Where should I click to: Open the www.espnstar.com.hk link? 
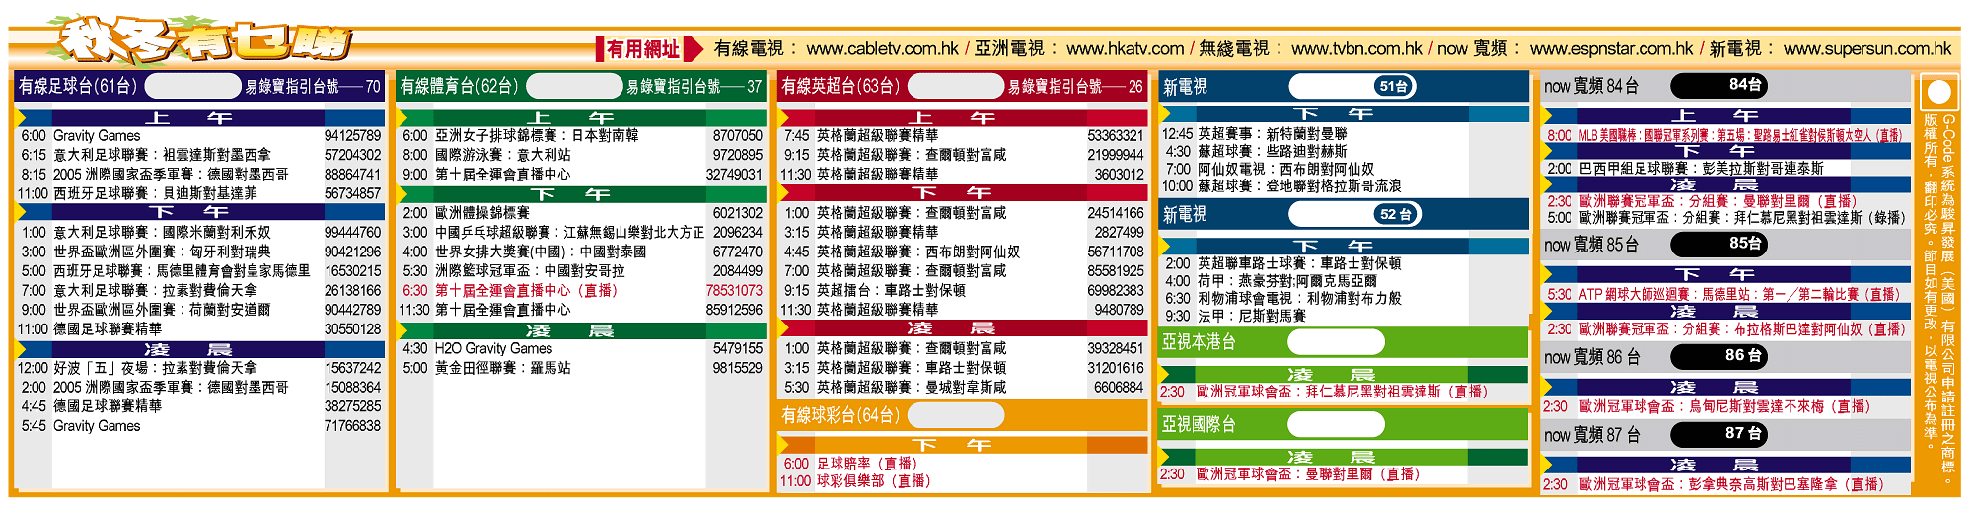coord(1611,48)
